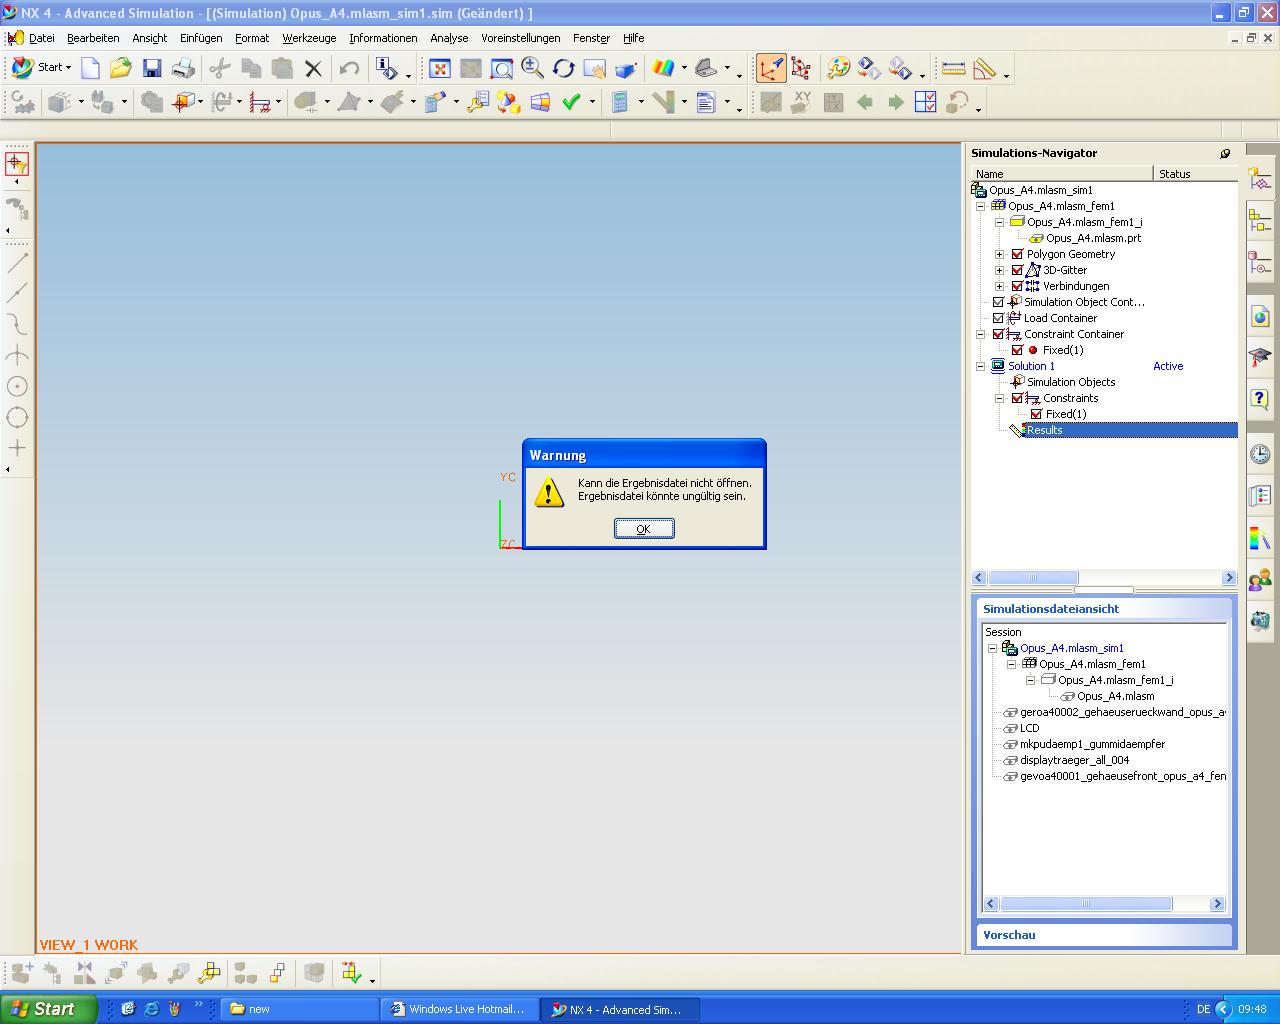The height and width of the screenshot is (1024, 1280).
Task: Click the checkbox grid icon in toolbar
Action: pos(926,102)
